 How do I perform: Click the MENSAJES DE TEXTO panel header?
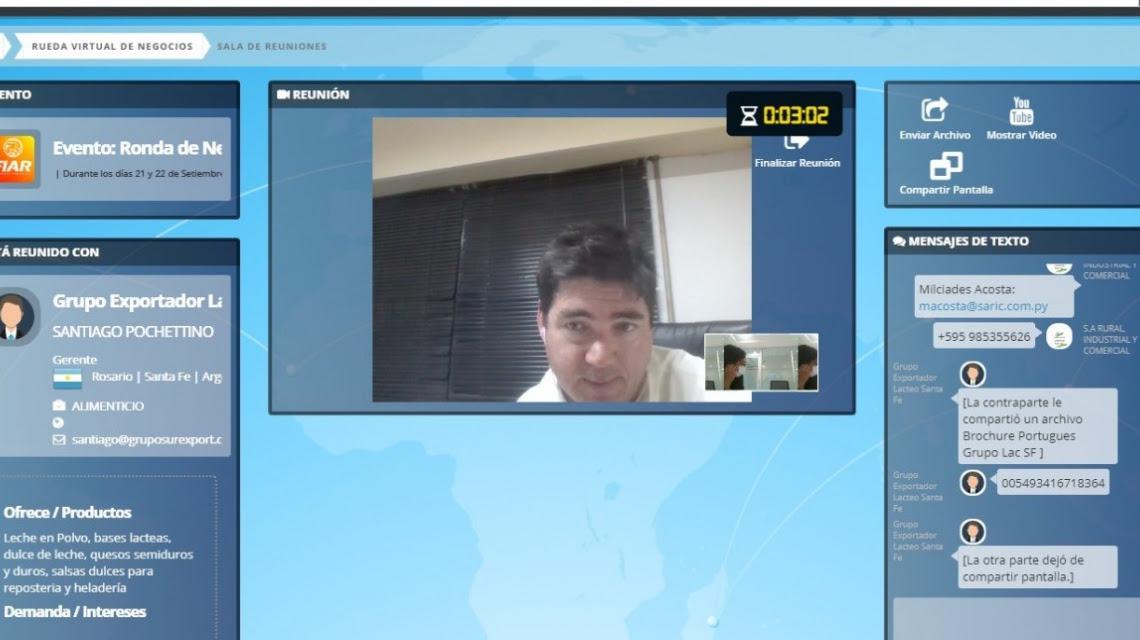(1011, 241)
